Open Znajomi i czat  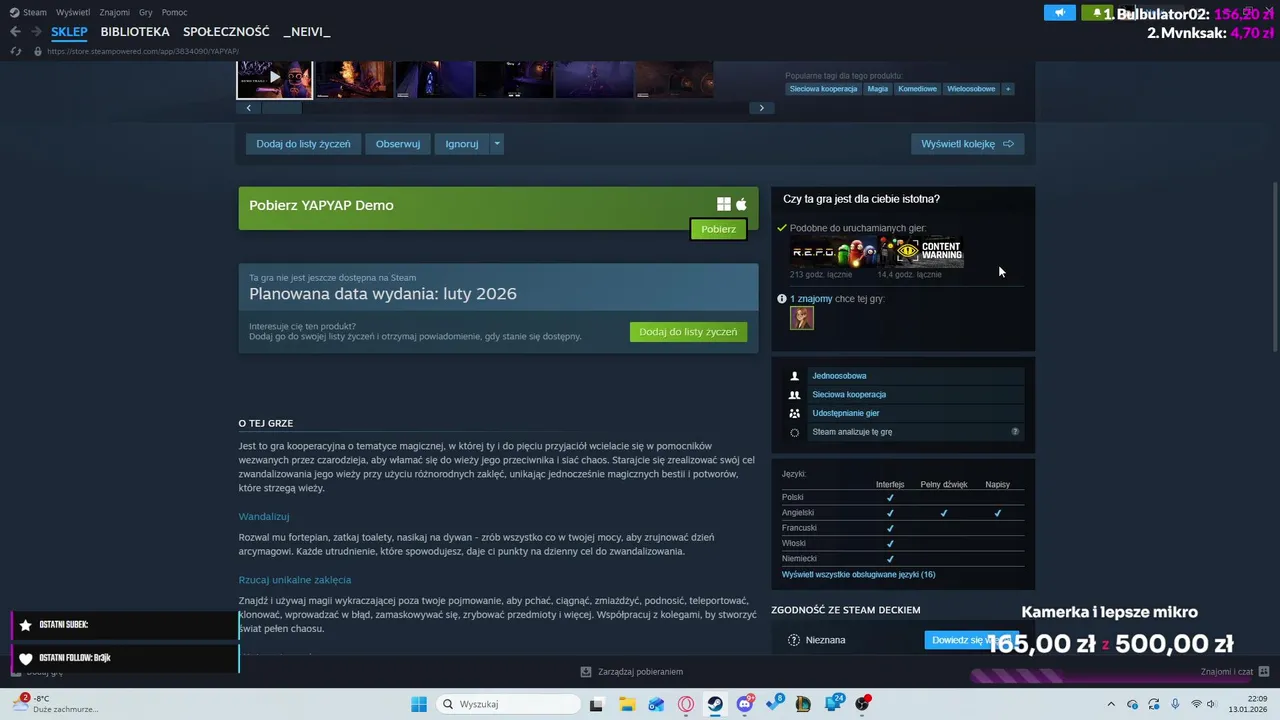pyautogui.click(x=1235, y=672)
